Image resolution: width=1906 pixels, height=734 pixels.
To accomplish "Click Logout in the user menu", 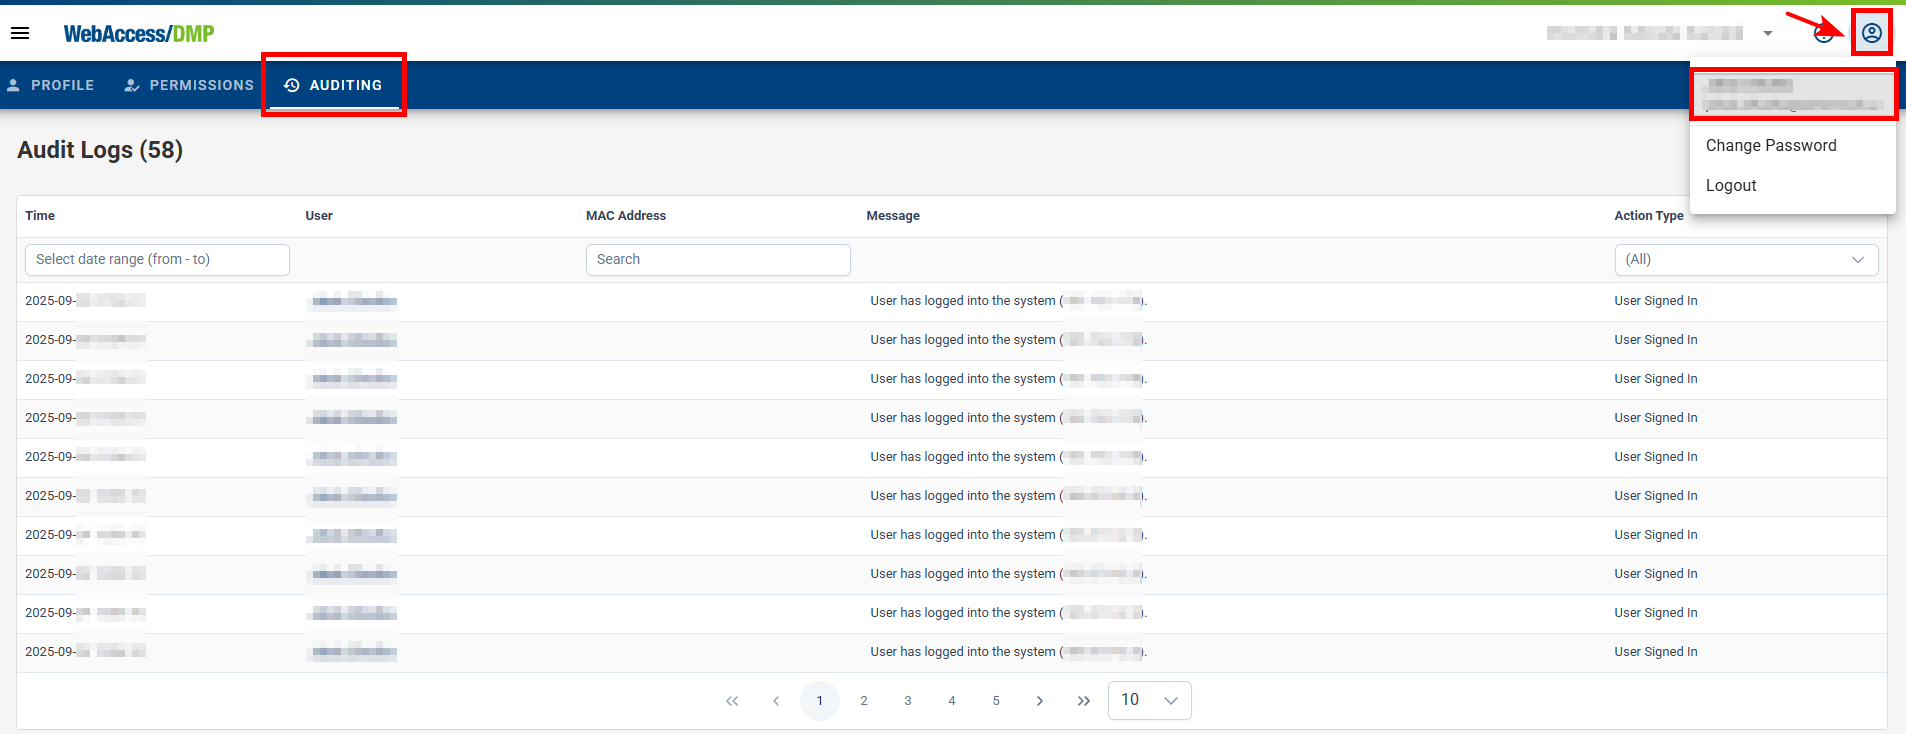I will 1731,186.
